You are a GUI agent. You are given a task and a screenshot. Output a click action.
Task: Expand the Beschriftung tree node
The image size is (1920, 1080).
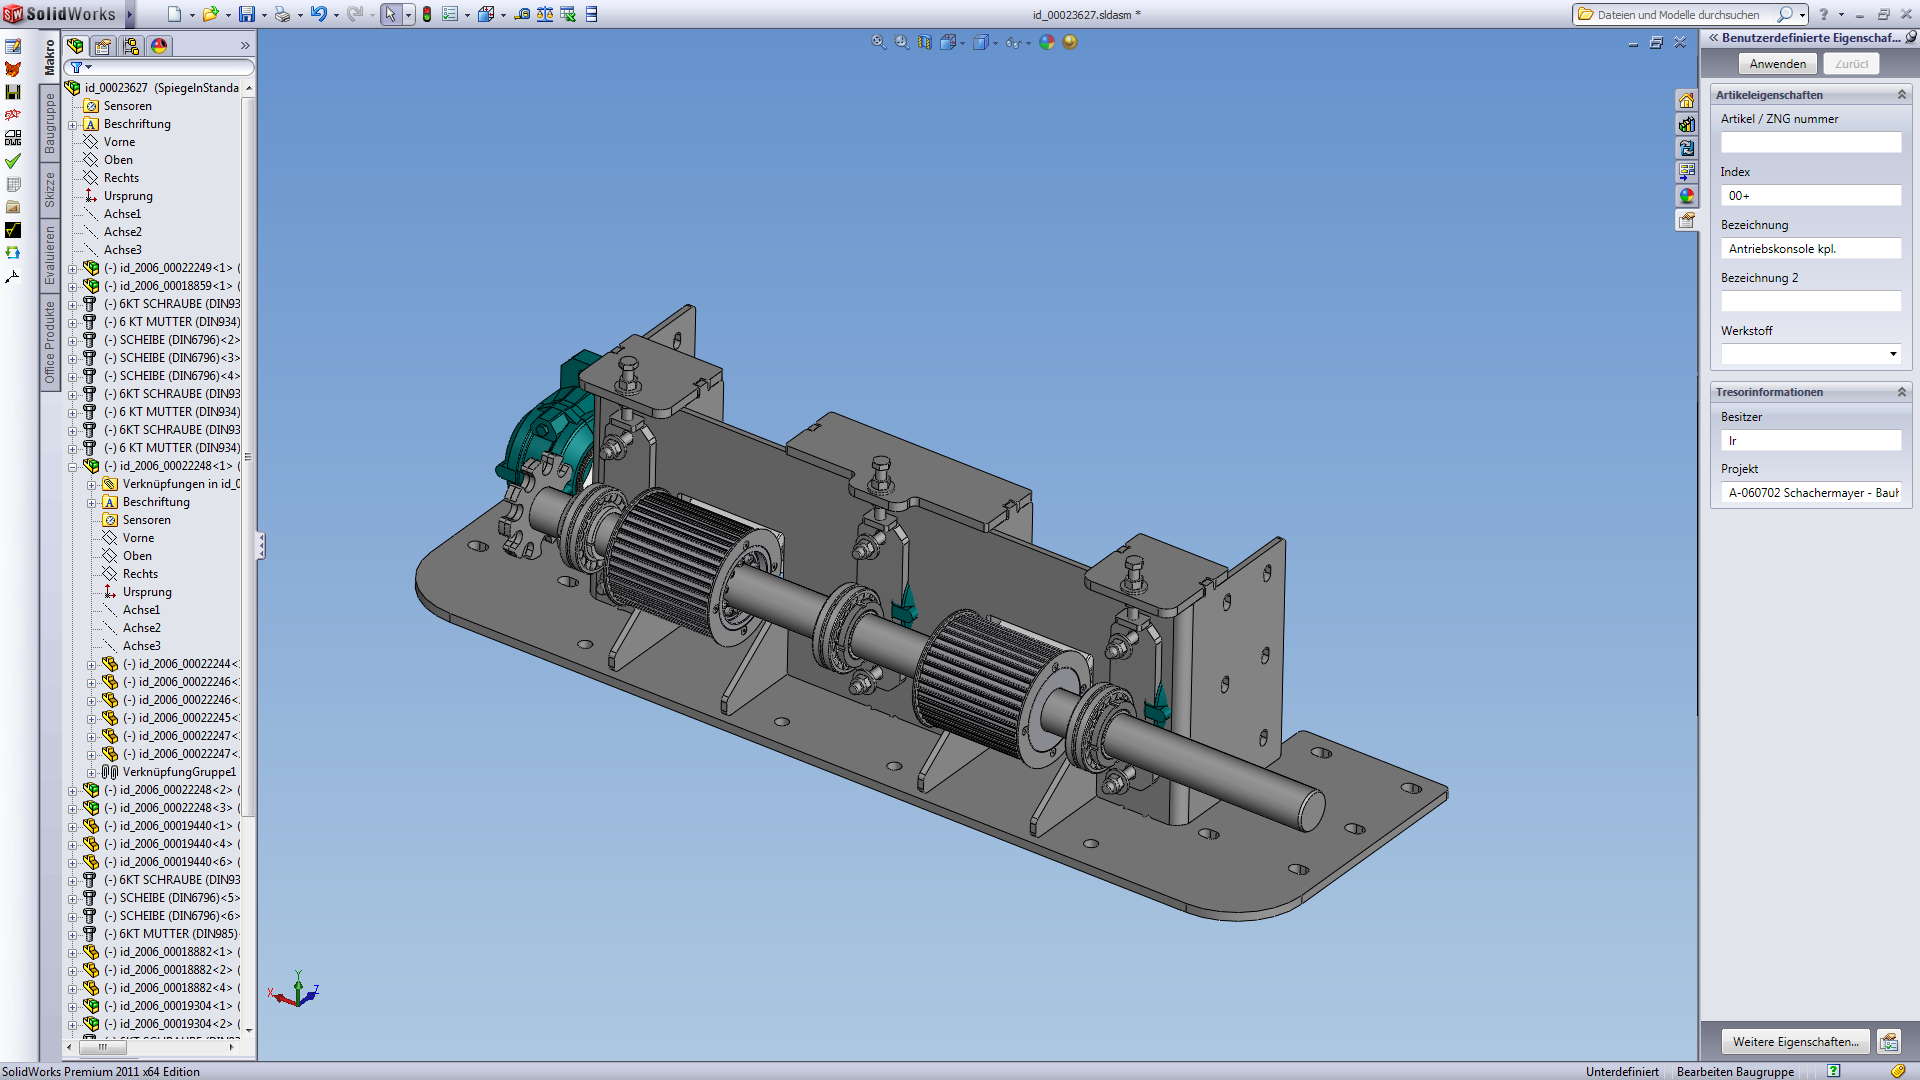(x=73, y=125)
